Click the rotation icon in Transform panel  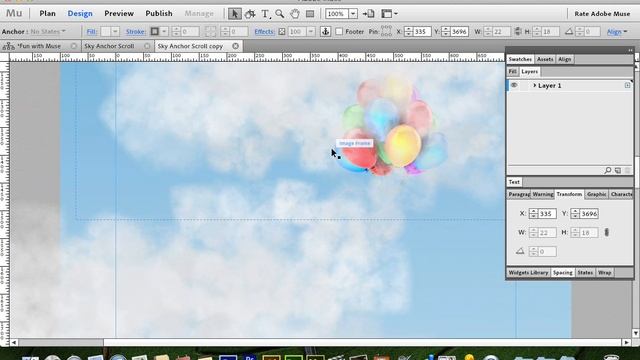(520, 251)
